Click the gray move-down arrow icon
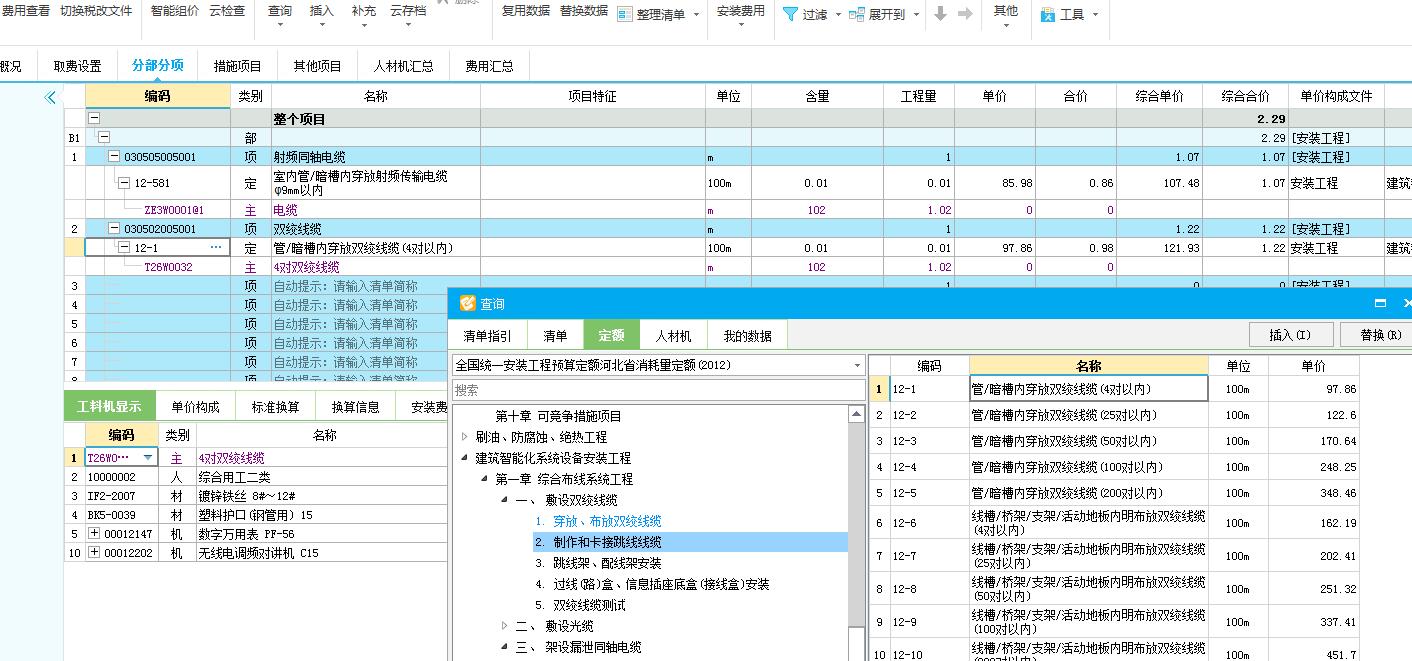This screenshot has width=1412, height=661. coord(940,14)
